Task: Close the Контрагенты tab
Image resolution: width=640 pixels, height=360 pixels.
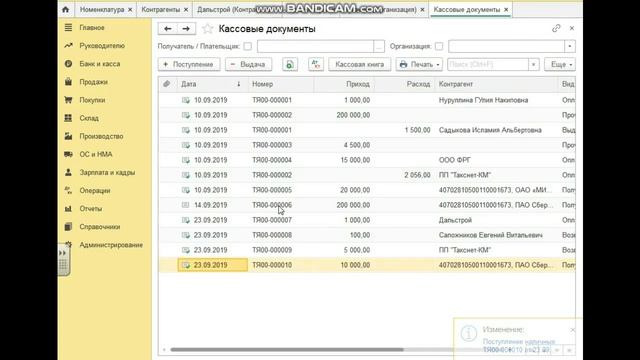Action: point(186,9)
